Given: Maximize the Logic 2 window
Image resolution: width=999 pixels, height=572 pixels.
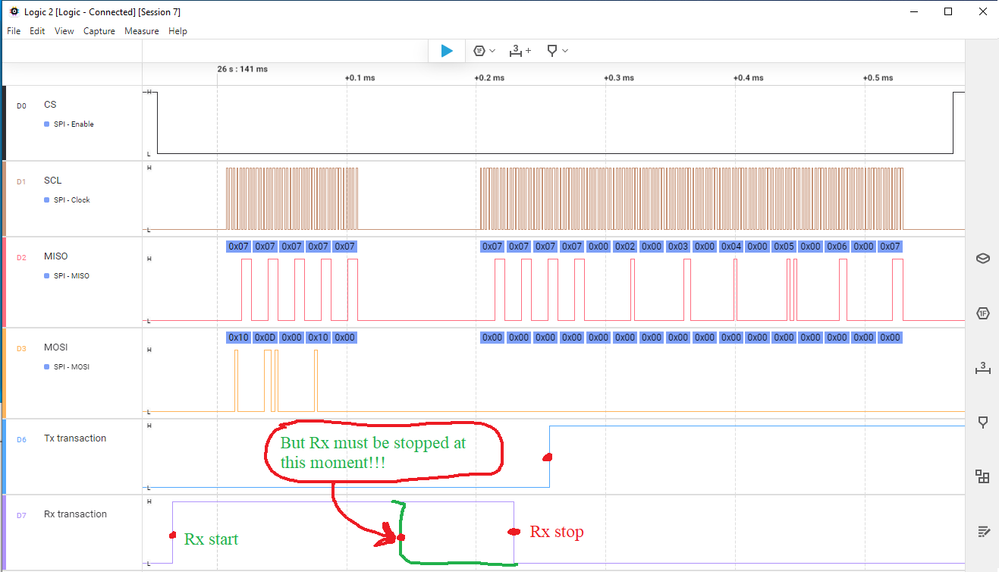Looking at the screenshot, I should [948, 11].
